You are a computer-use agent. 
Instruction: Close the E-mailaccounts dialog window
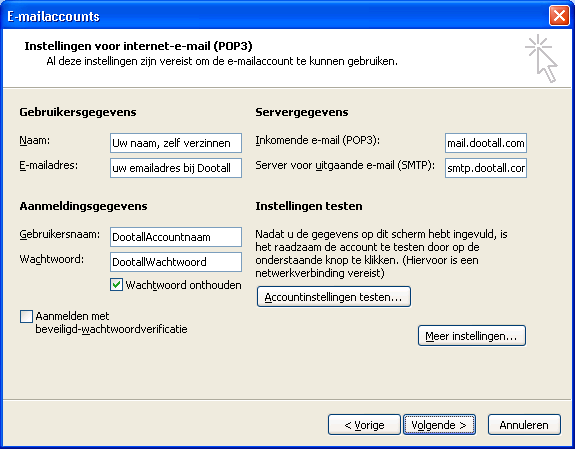coord(559,16)
